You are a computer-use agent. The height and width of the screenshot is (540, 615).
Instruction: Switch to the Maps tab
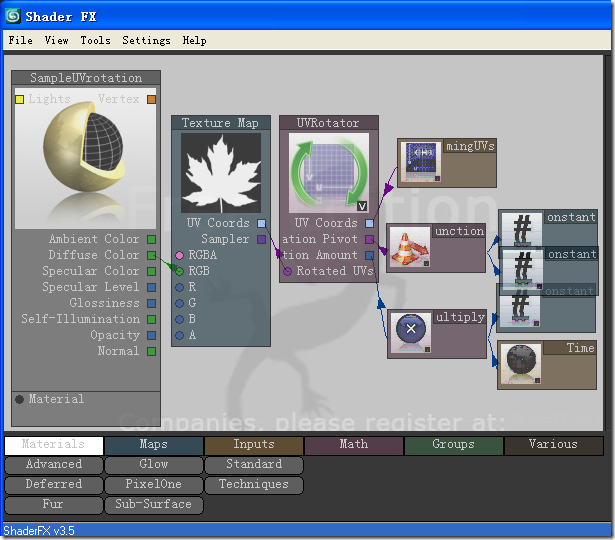[x=154, y=445]
